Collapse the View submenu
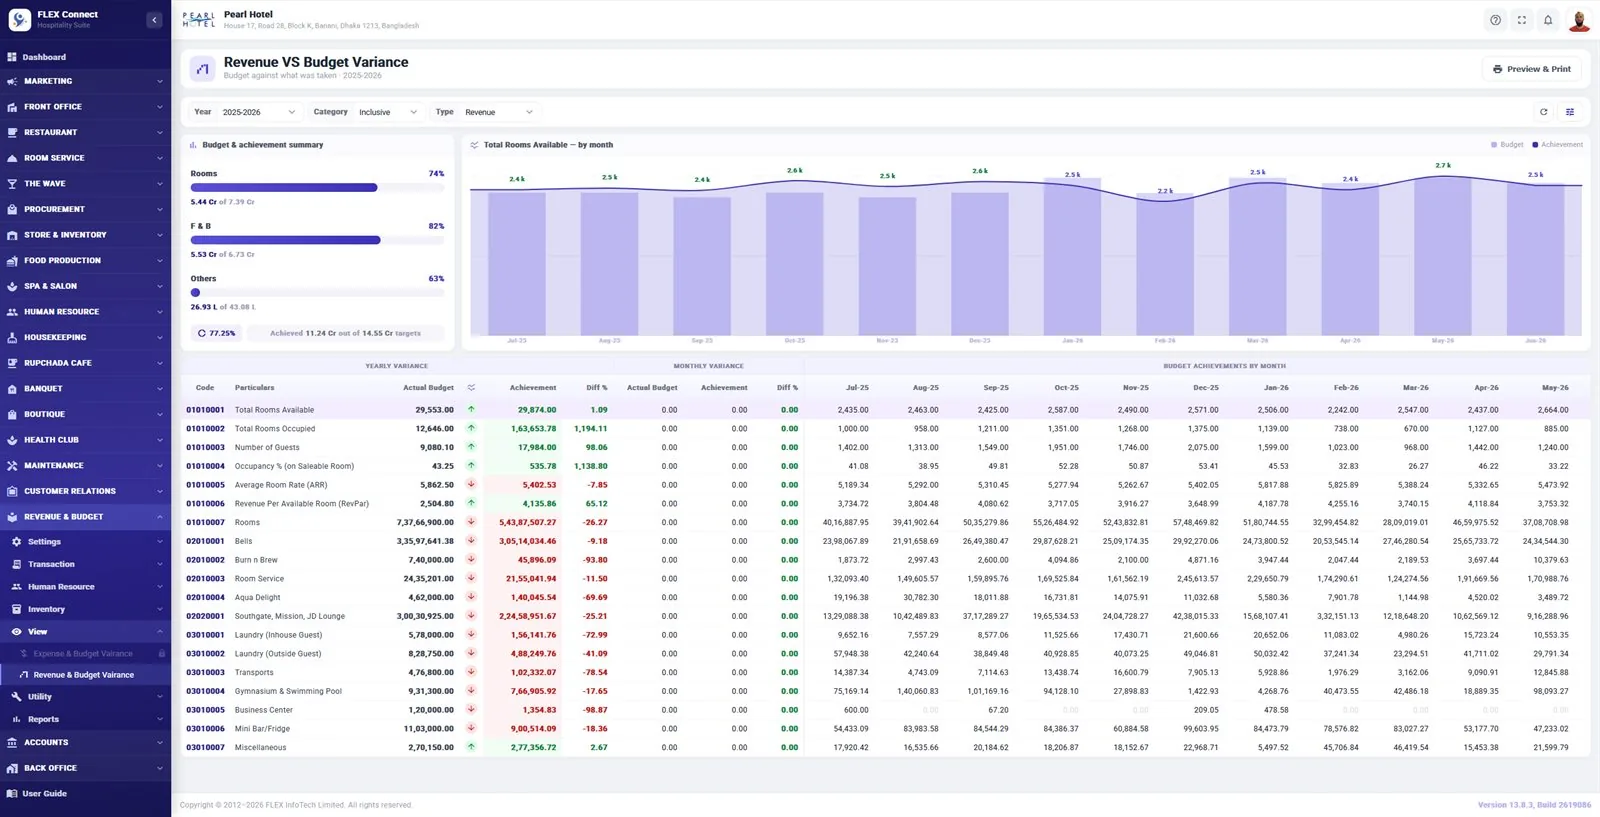1600x817 pixels. [85, 632]
